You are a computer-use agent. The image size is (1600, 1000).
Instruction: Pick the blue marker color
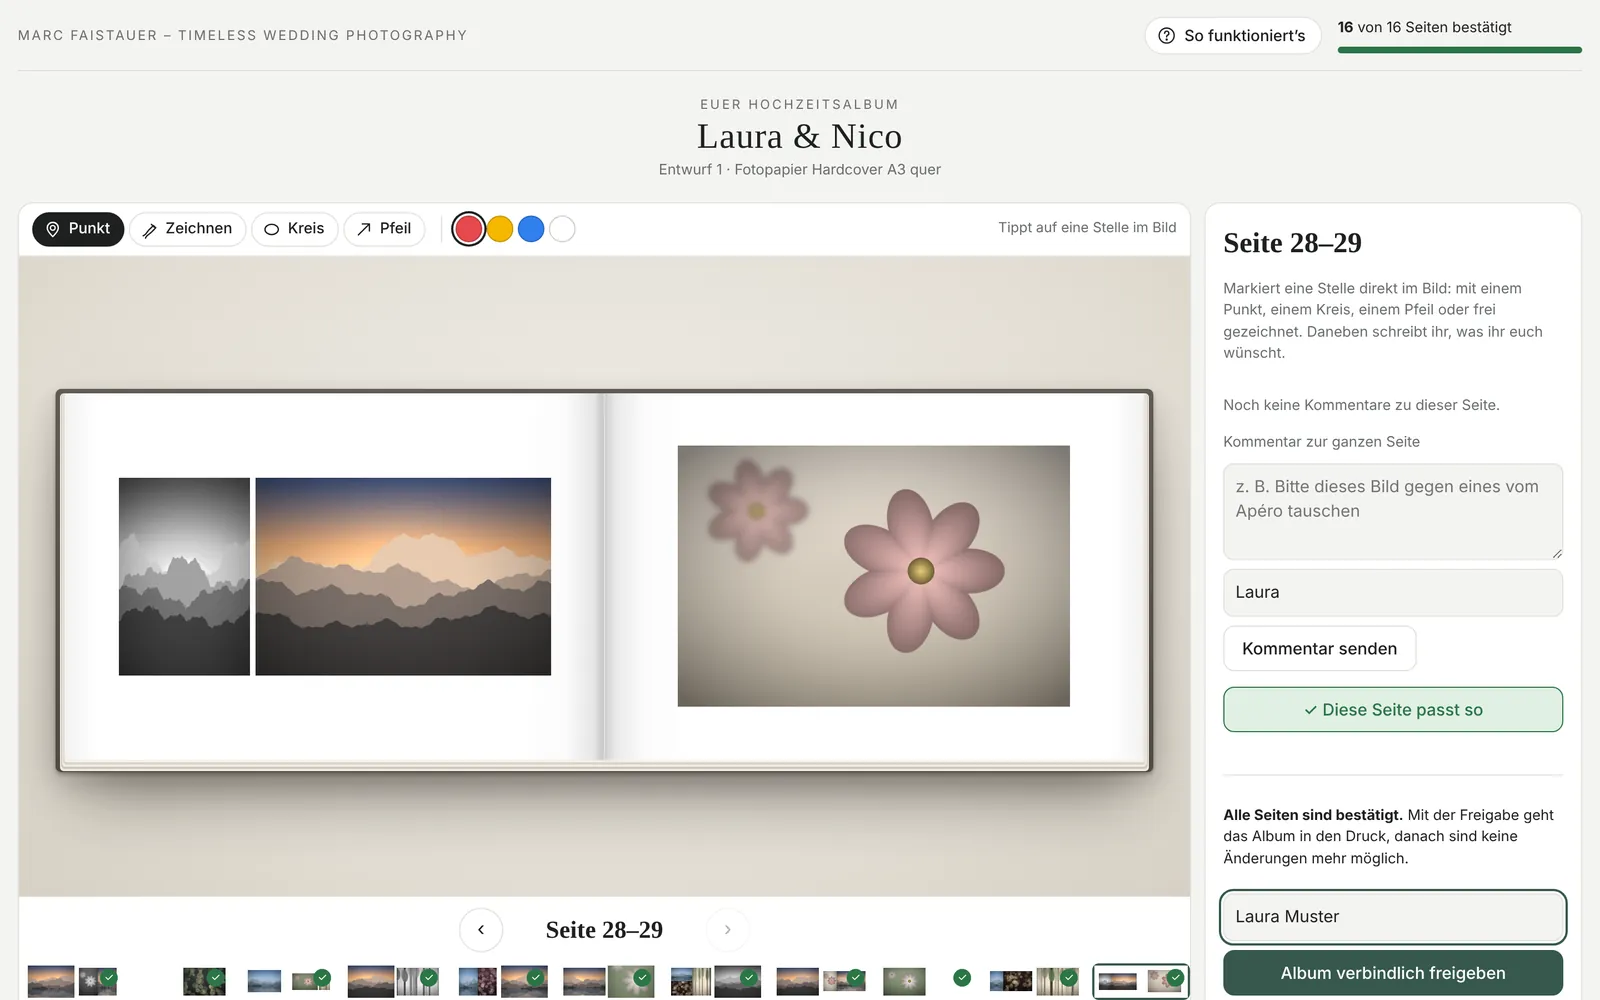coord(531,229)
